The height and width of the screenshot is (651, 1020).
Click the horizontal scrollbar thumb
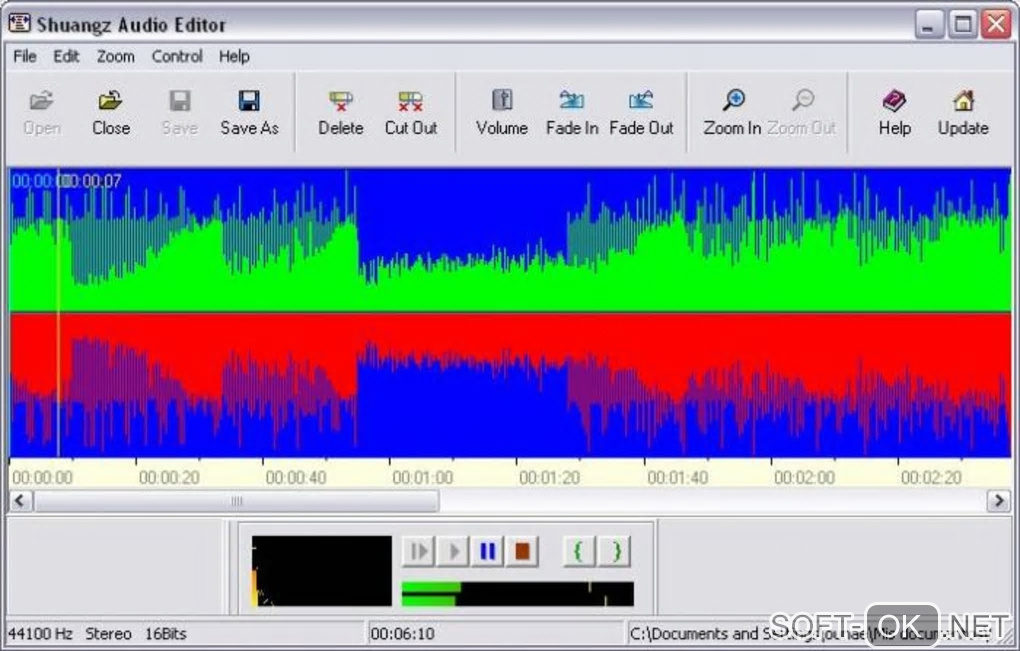[x=237, y=501]
